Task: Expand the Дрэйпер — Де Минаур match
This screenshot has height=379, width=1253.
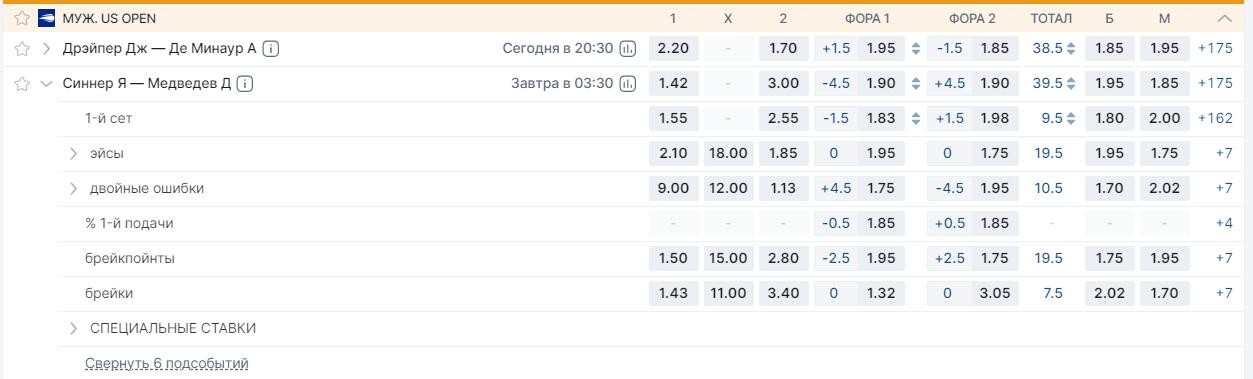Action: click(x=46, y=48)
